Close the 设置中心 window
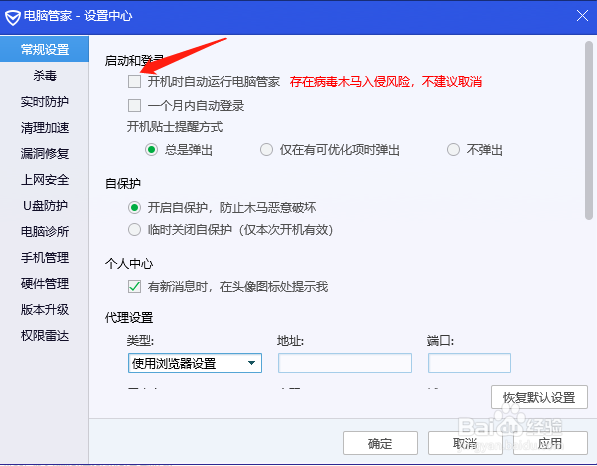Screen dimensions: 597x466 583,16
